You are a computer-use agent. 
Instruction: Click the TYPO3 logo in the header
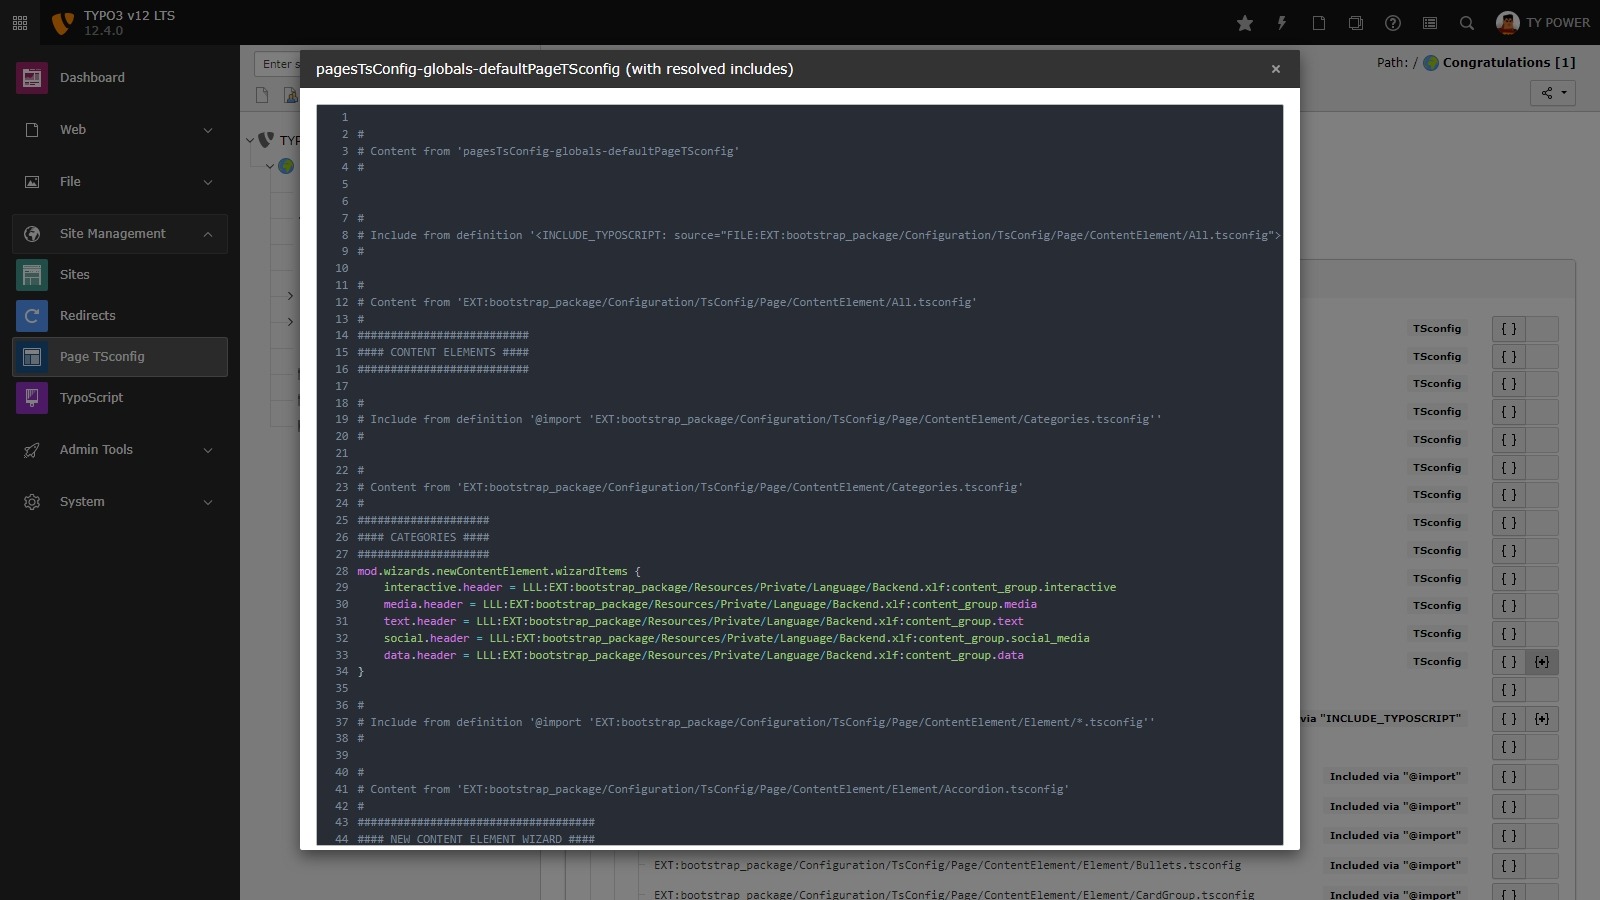click(x=62, y=22)
